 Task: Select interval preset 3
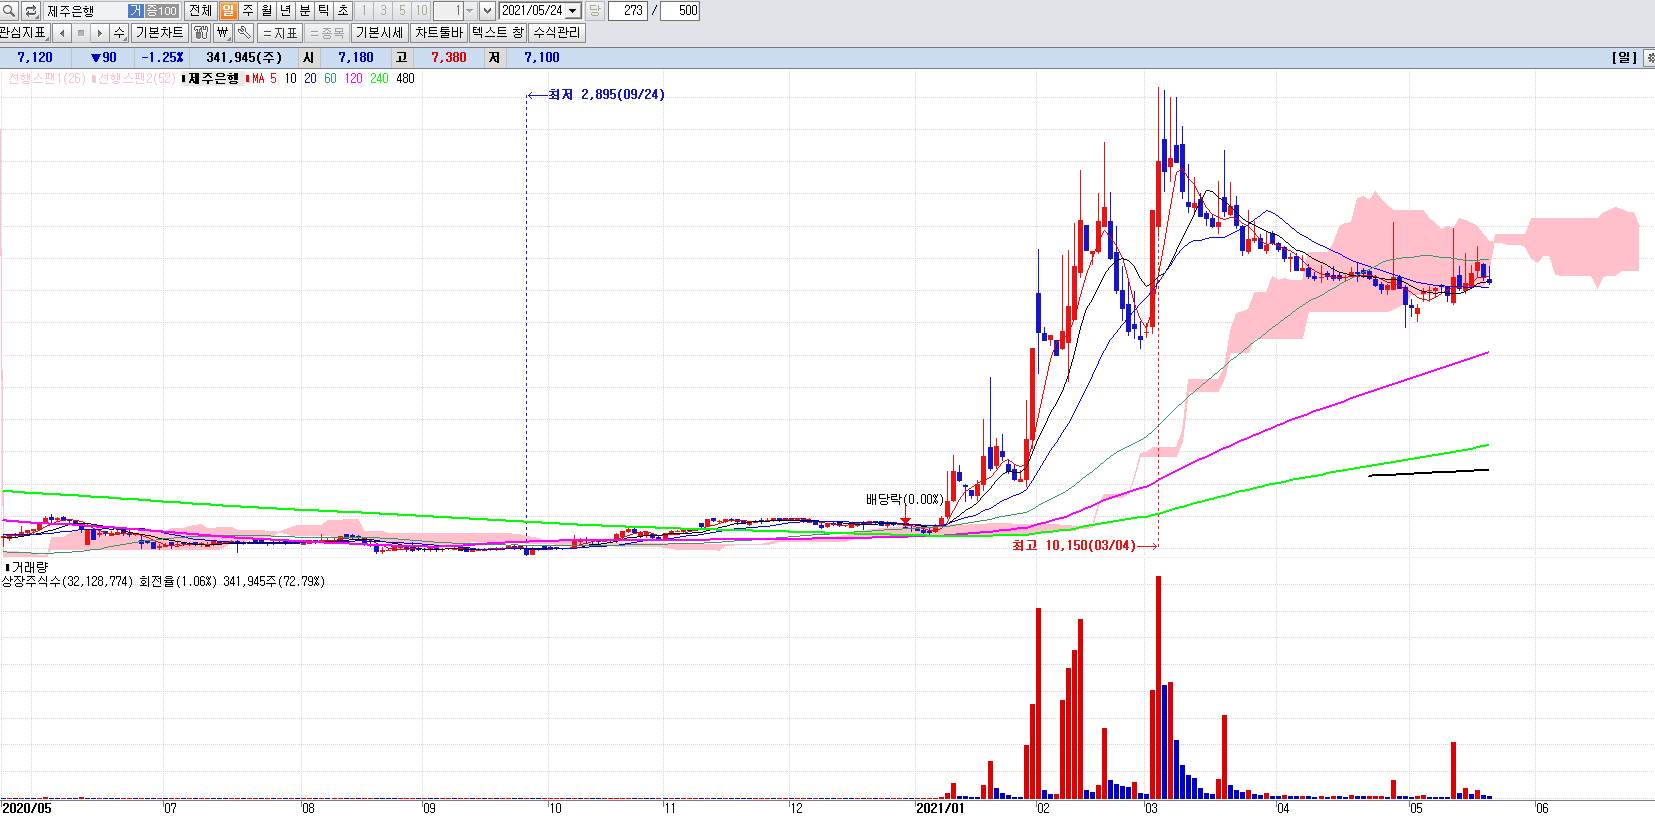click(x=383, y=11)
